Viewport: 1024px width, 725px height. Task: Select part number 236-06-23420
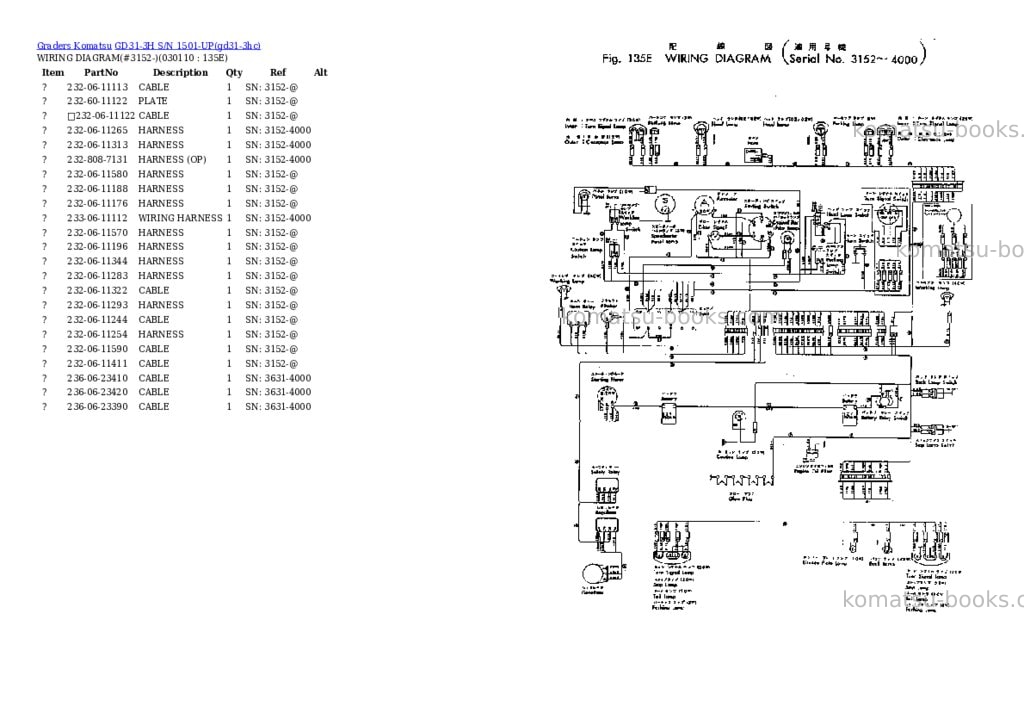(97, 393)
